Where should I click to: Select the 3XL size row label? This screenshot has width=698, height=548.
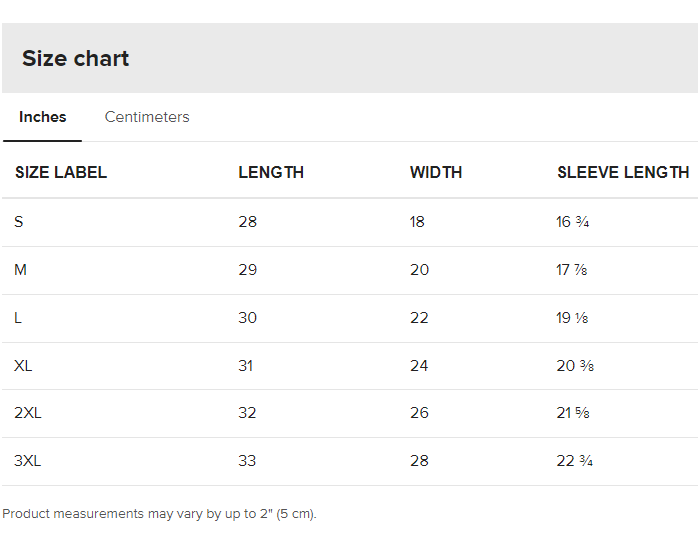[28, 461]
